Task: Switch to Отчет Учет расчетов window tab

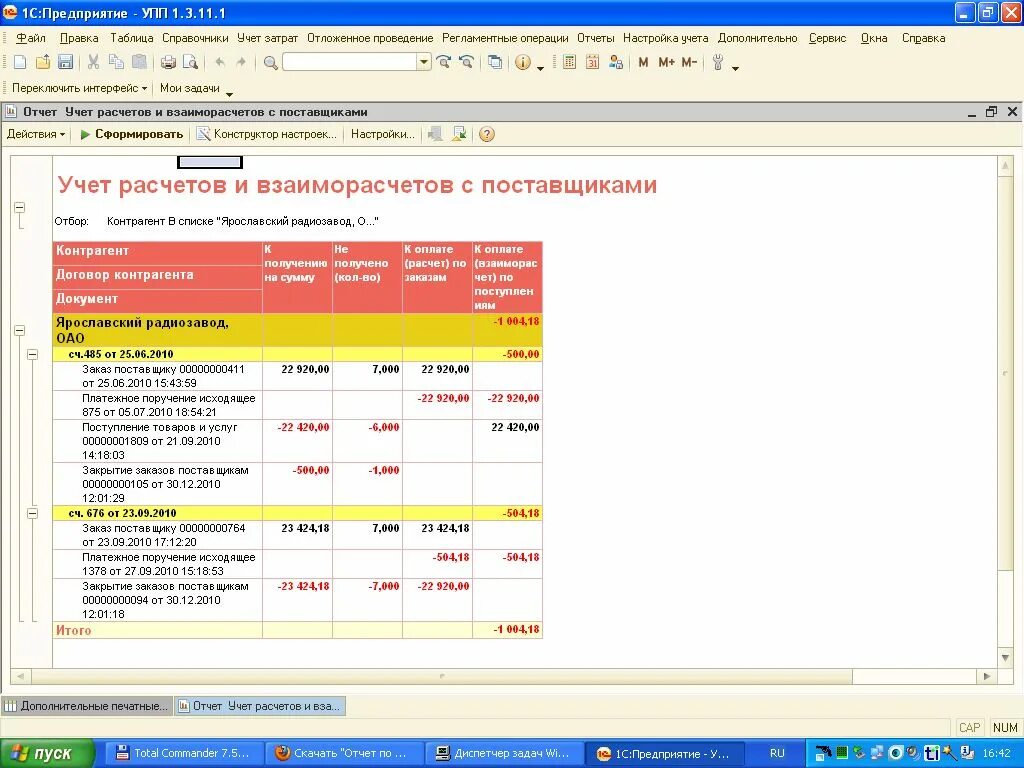Action: click(x=259, y=706)
